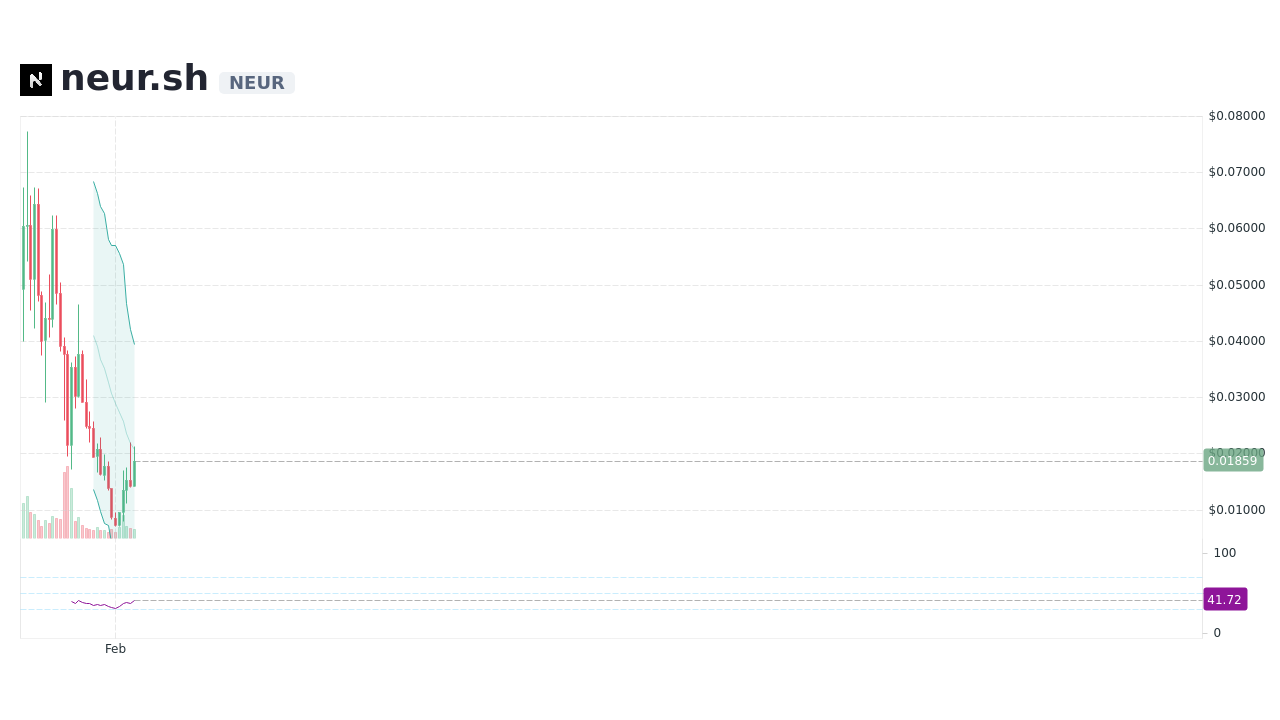The height and width of the screenshot is (720, 1280).
Task: Click the NEUR ticker badge
Action: point(257,83)
